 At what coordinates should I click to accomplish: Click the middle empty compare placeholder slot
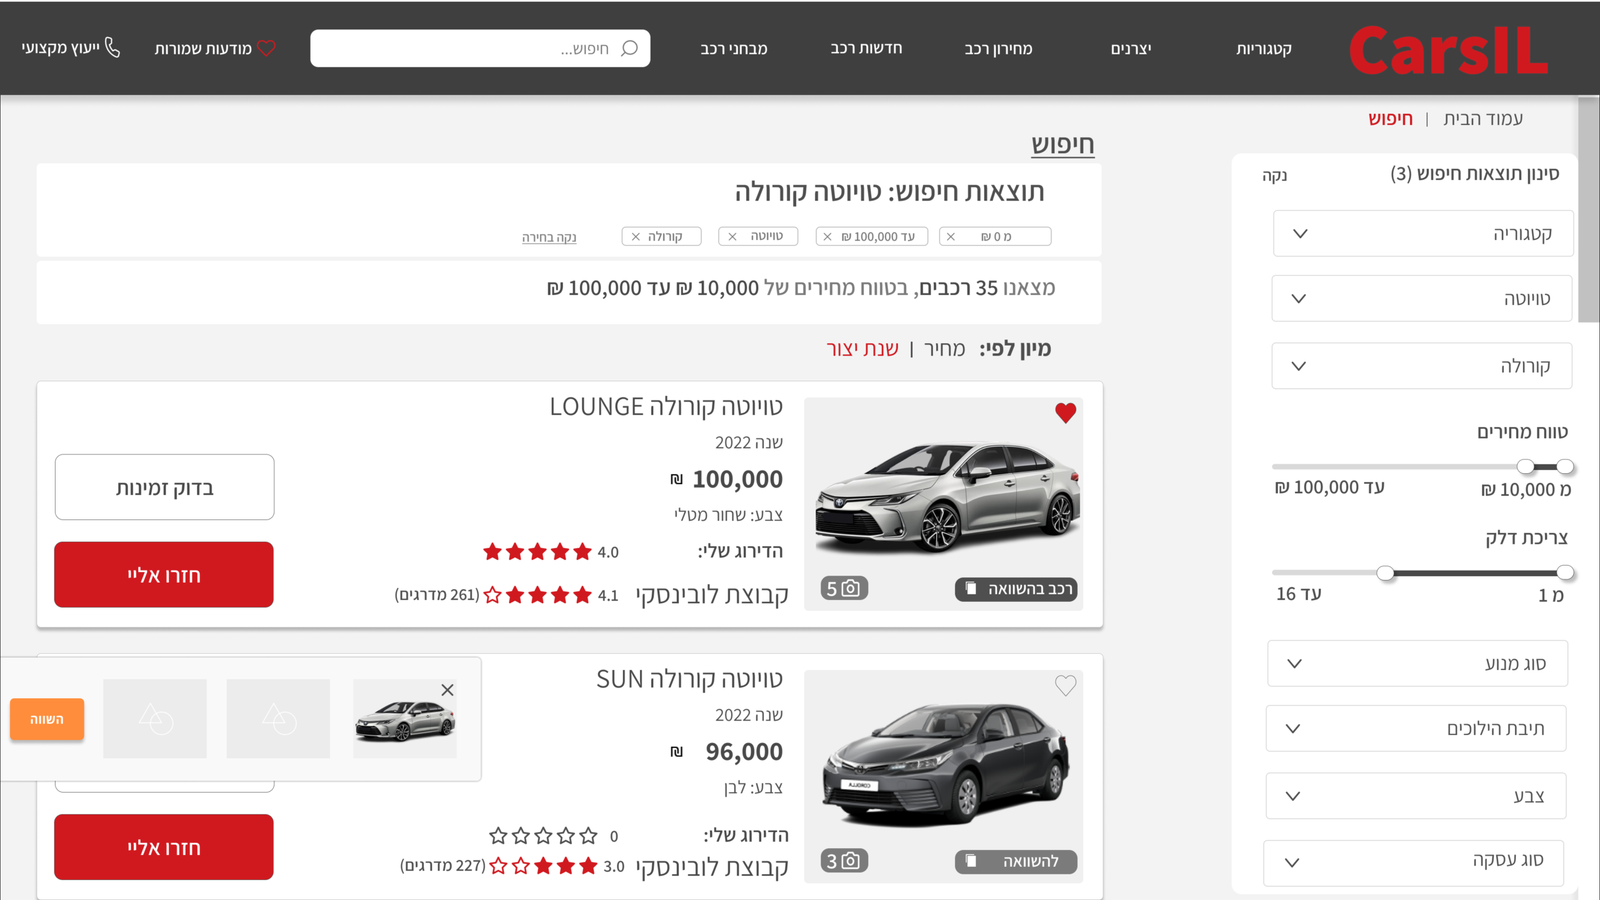[x=278, y=718]
